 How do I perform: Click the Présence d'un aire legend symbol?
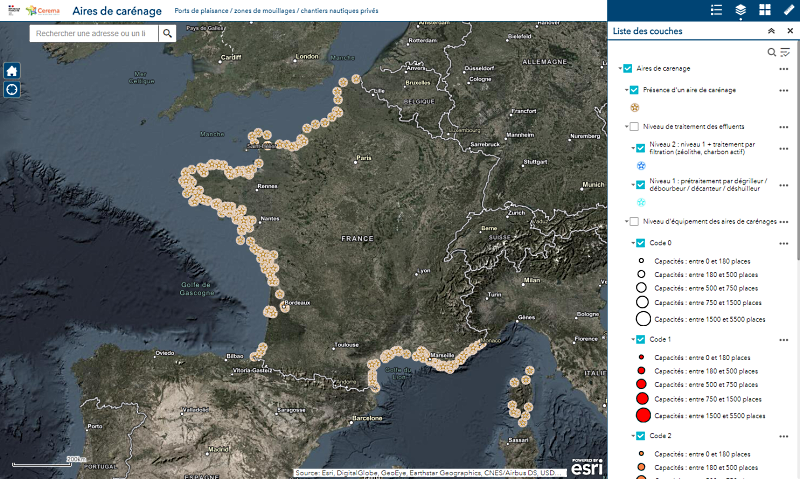pyautogui.click(x=635, y=108)
